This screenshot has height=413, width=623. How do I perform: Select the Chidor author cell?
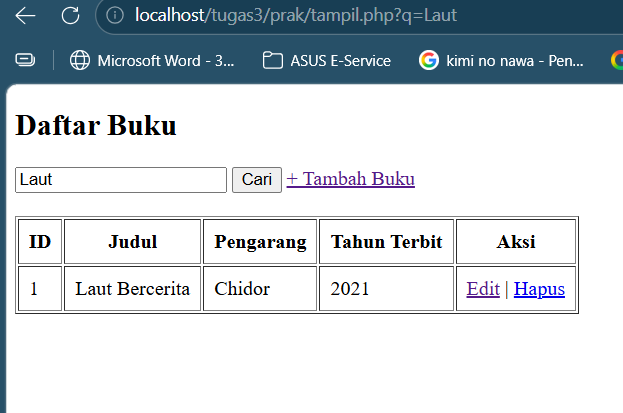point(242,289)
